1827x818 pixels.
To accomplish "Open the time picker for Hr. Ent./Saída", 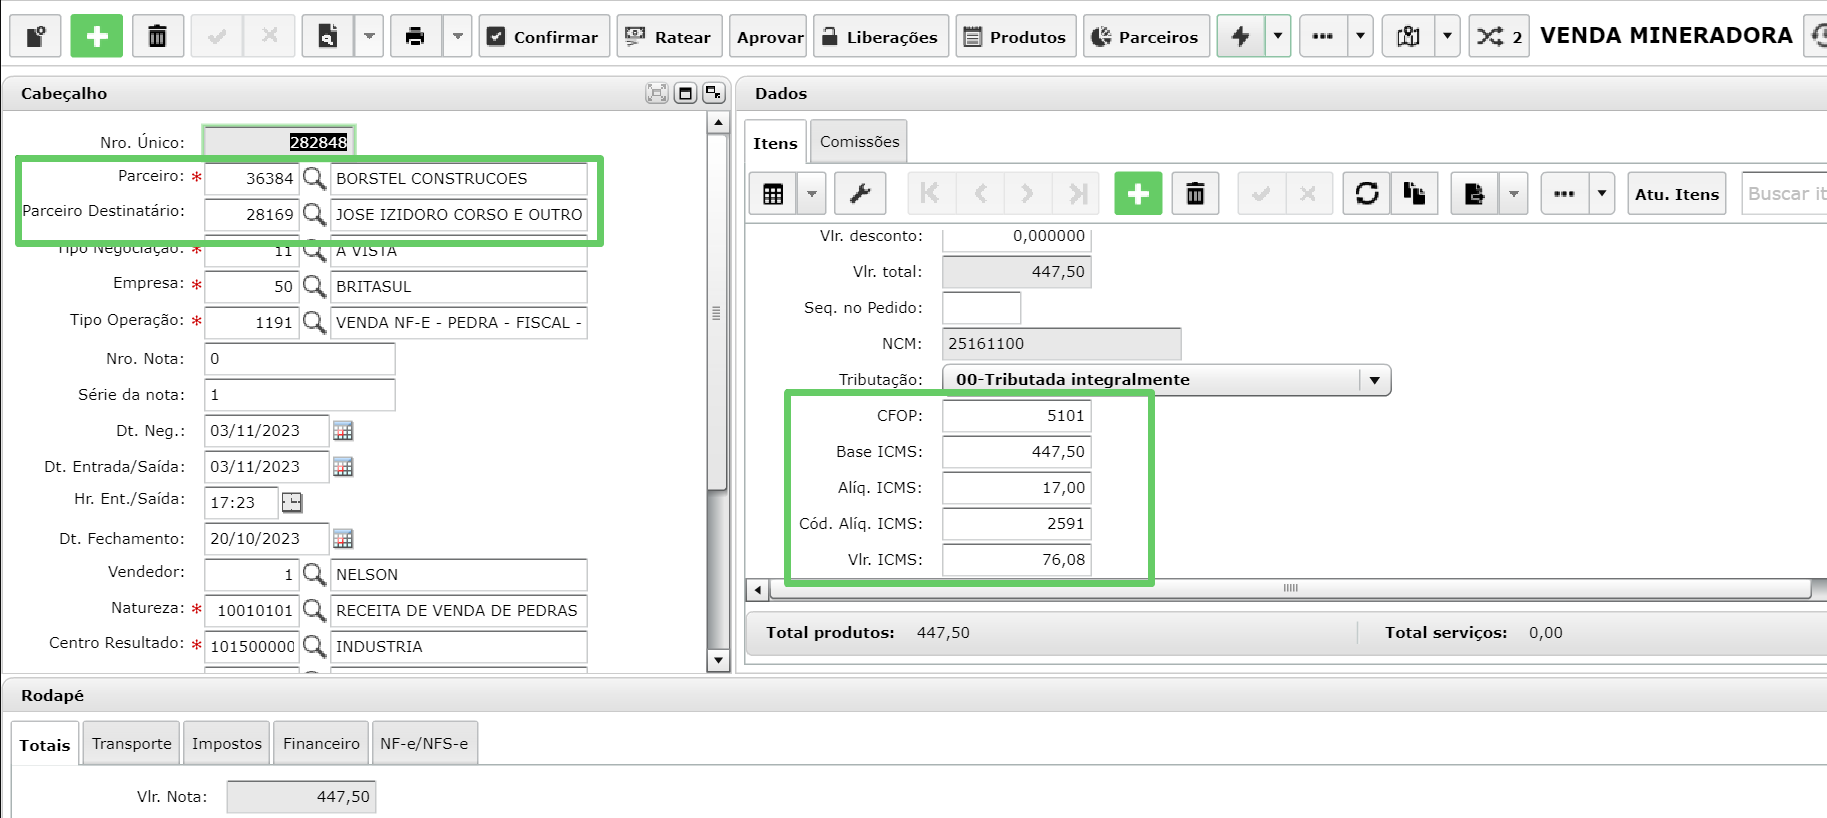I will pos(292,502).
